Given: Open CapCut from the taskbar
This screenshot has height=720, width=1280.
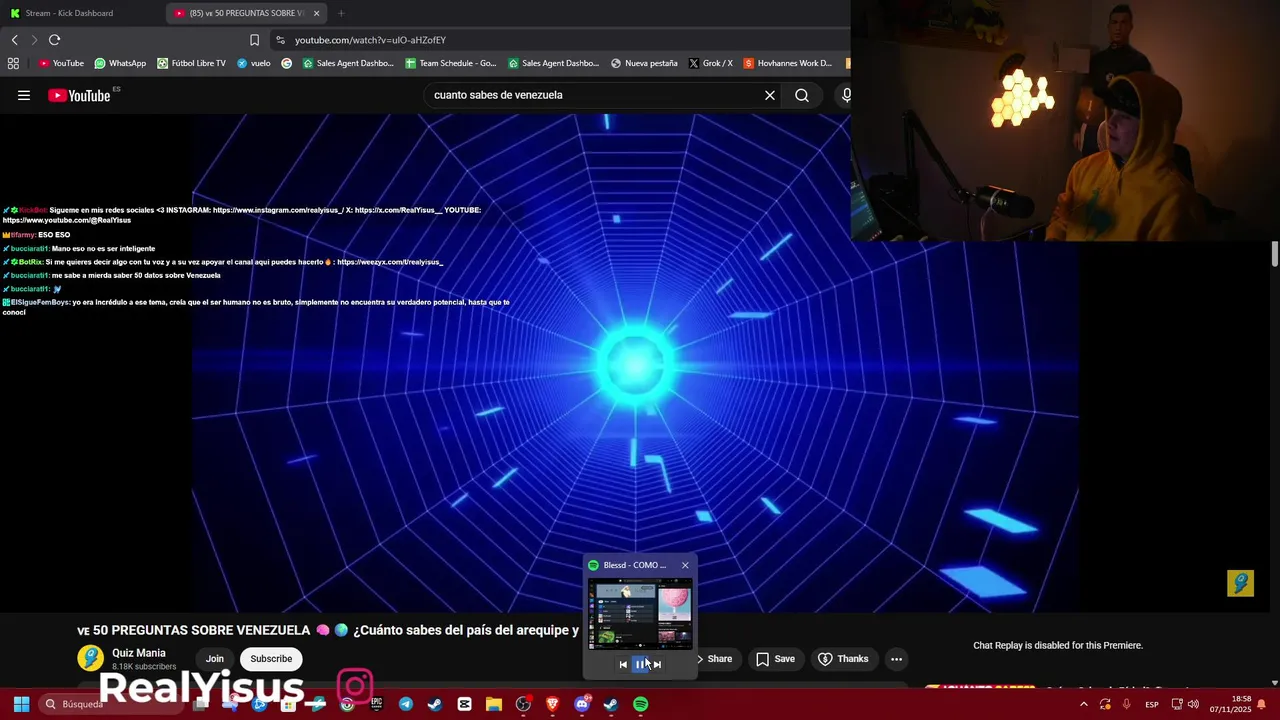Looking at the screenshot, I should (x=464, y=704).
